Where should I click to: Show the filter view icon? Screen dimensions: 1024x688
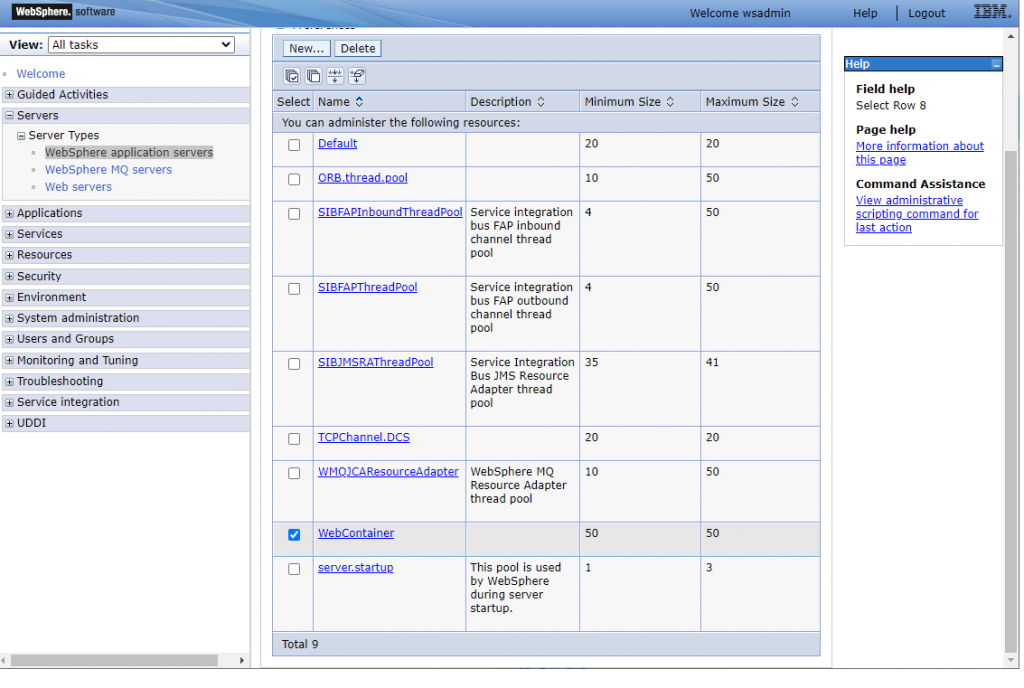point(335,76)
